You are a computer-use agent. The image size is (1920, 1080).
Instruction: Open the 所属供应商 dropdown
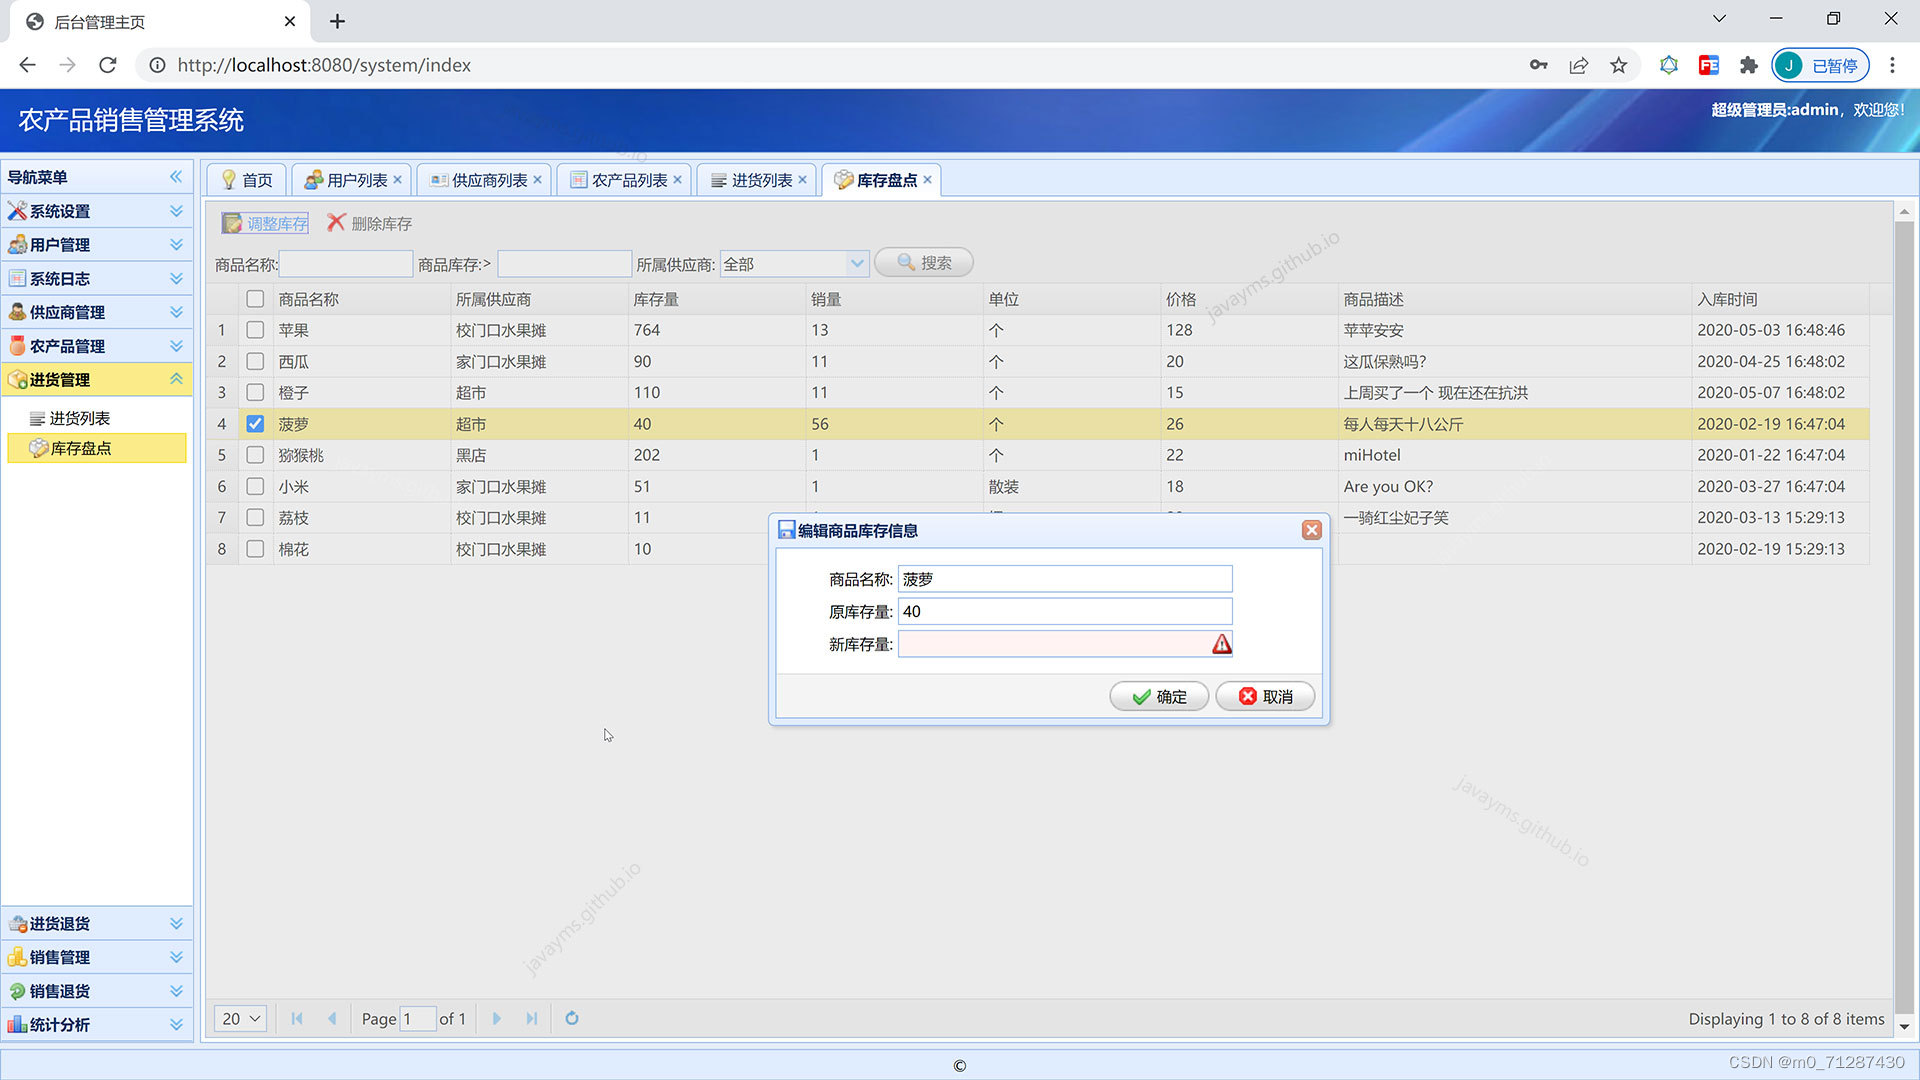(x=857, y=264)
